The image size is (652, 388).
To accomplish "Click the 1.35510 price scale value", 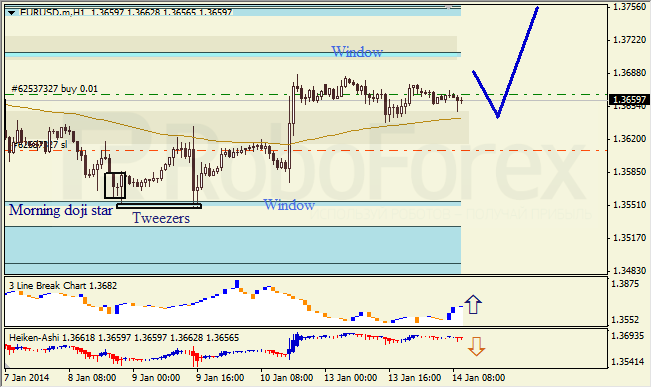I will 630,205.
